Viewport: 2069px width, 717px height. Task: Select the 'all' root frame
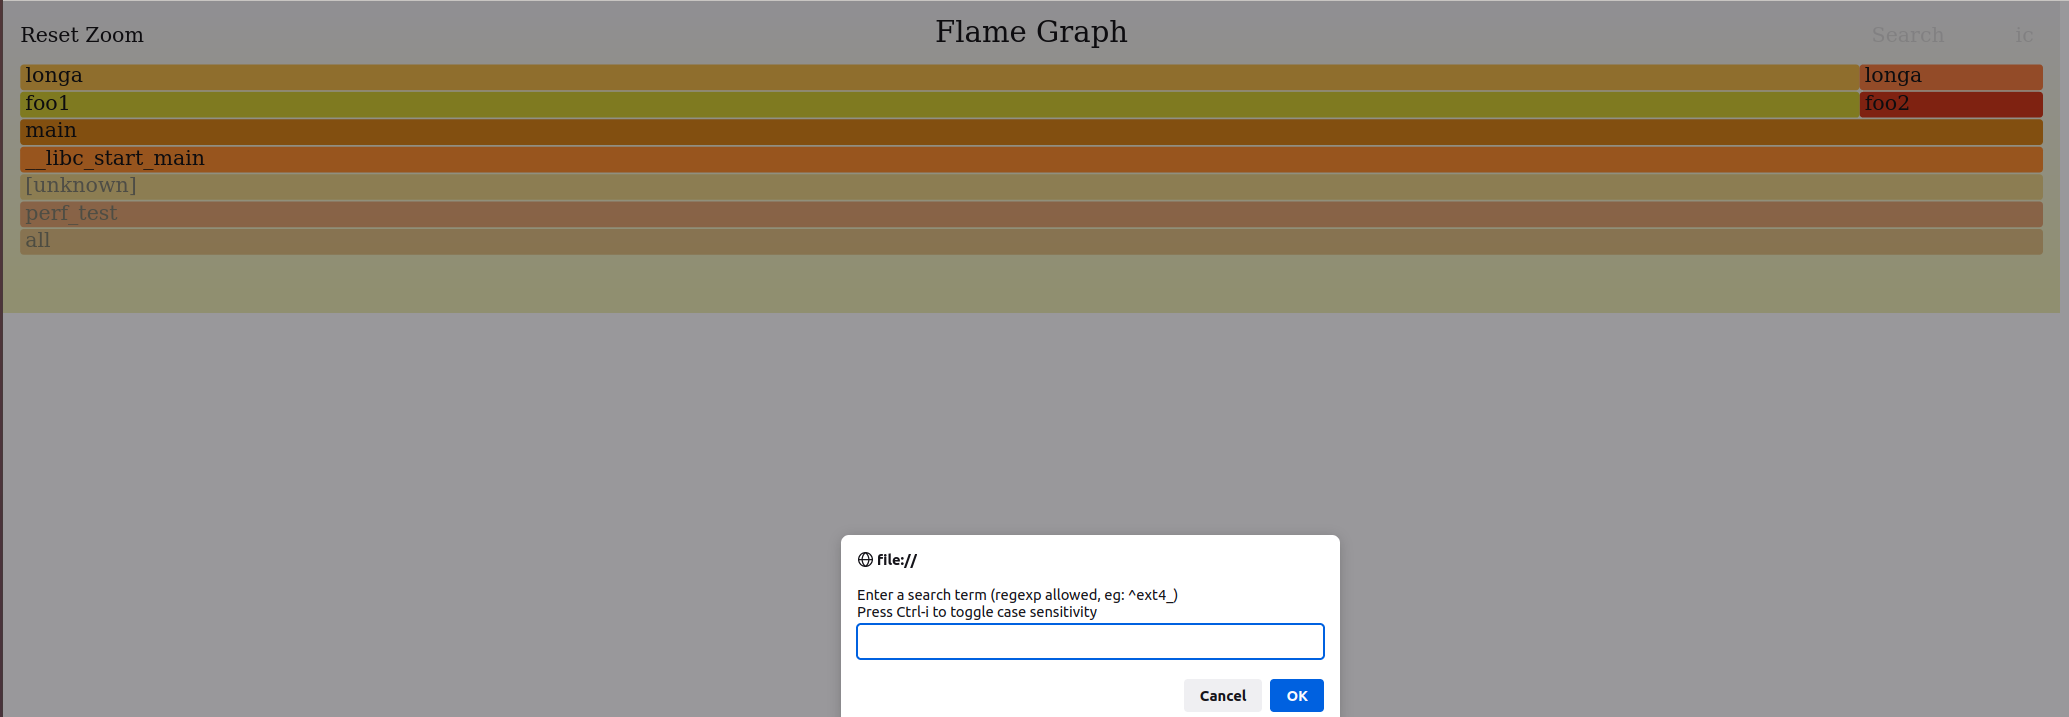pos(1030,241)
